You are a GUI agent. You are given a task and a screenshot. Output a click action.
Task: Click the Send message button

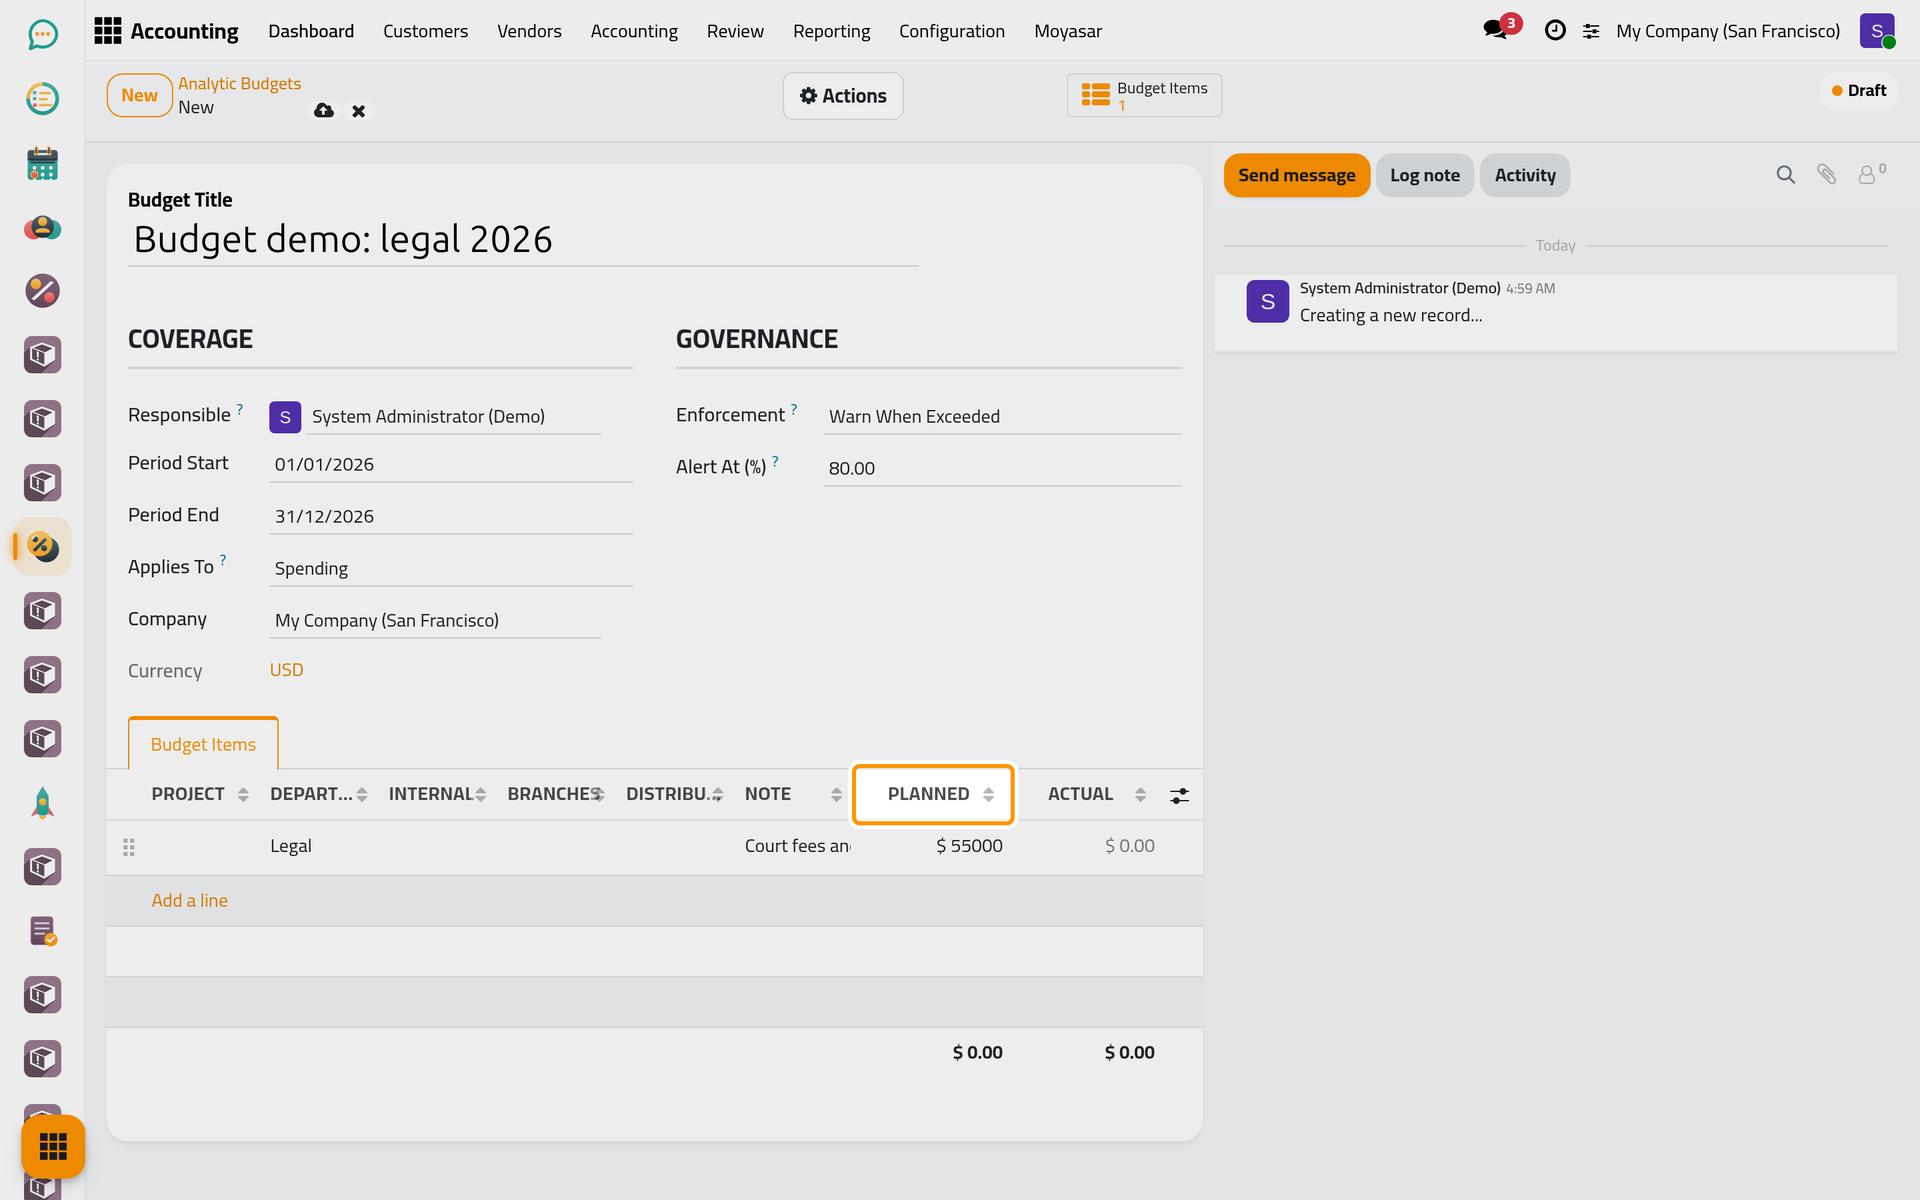pyautogui.click(x=1296, y=175)
